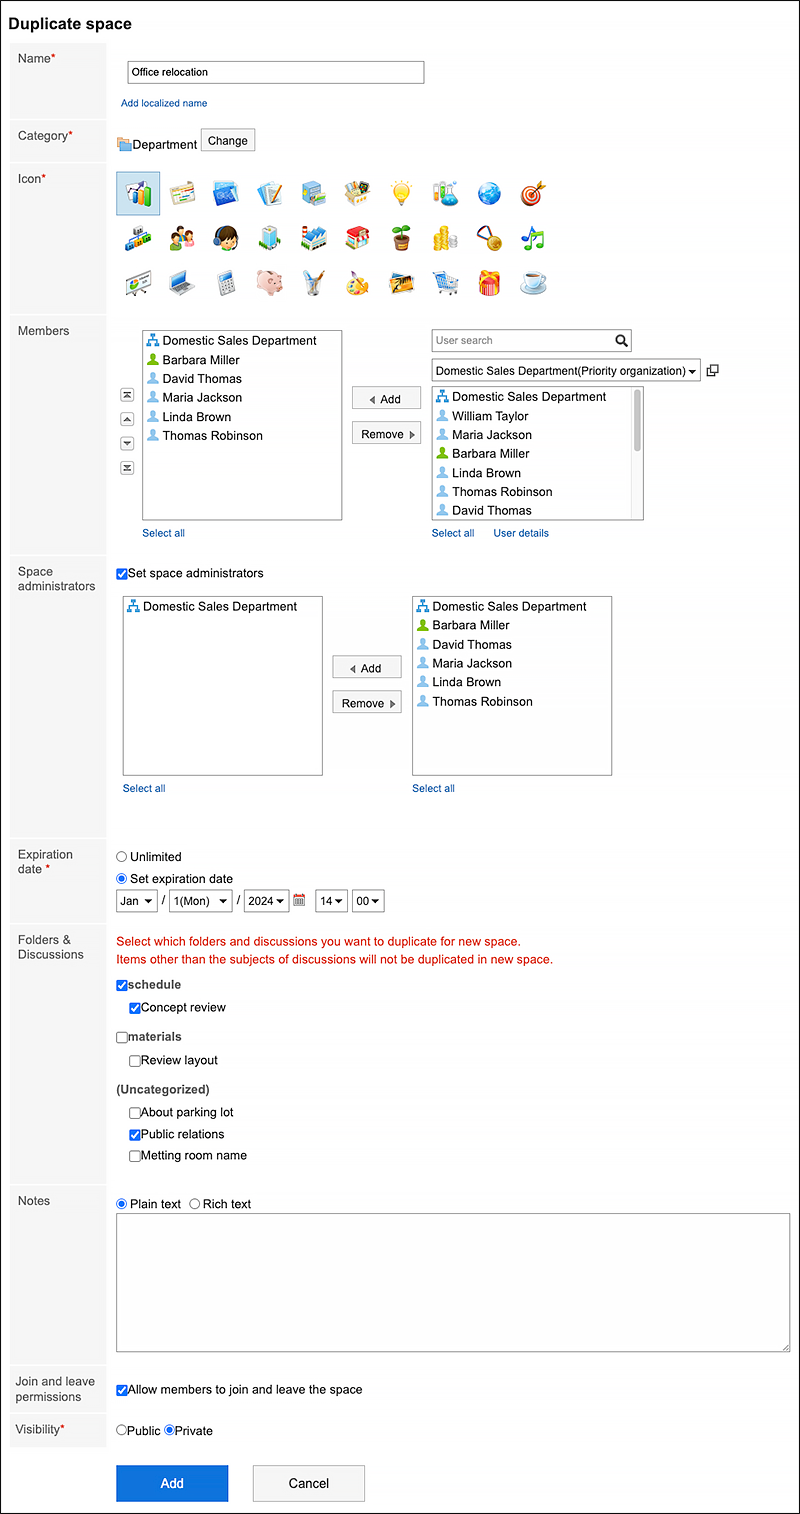
Task: Choose the shopping cart icon
Action: [445, 283]
